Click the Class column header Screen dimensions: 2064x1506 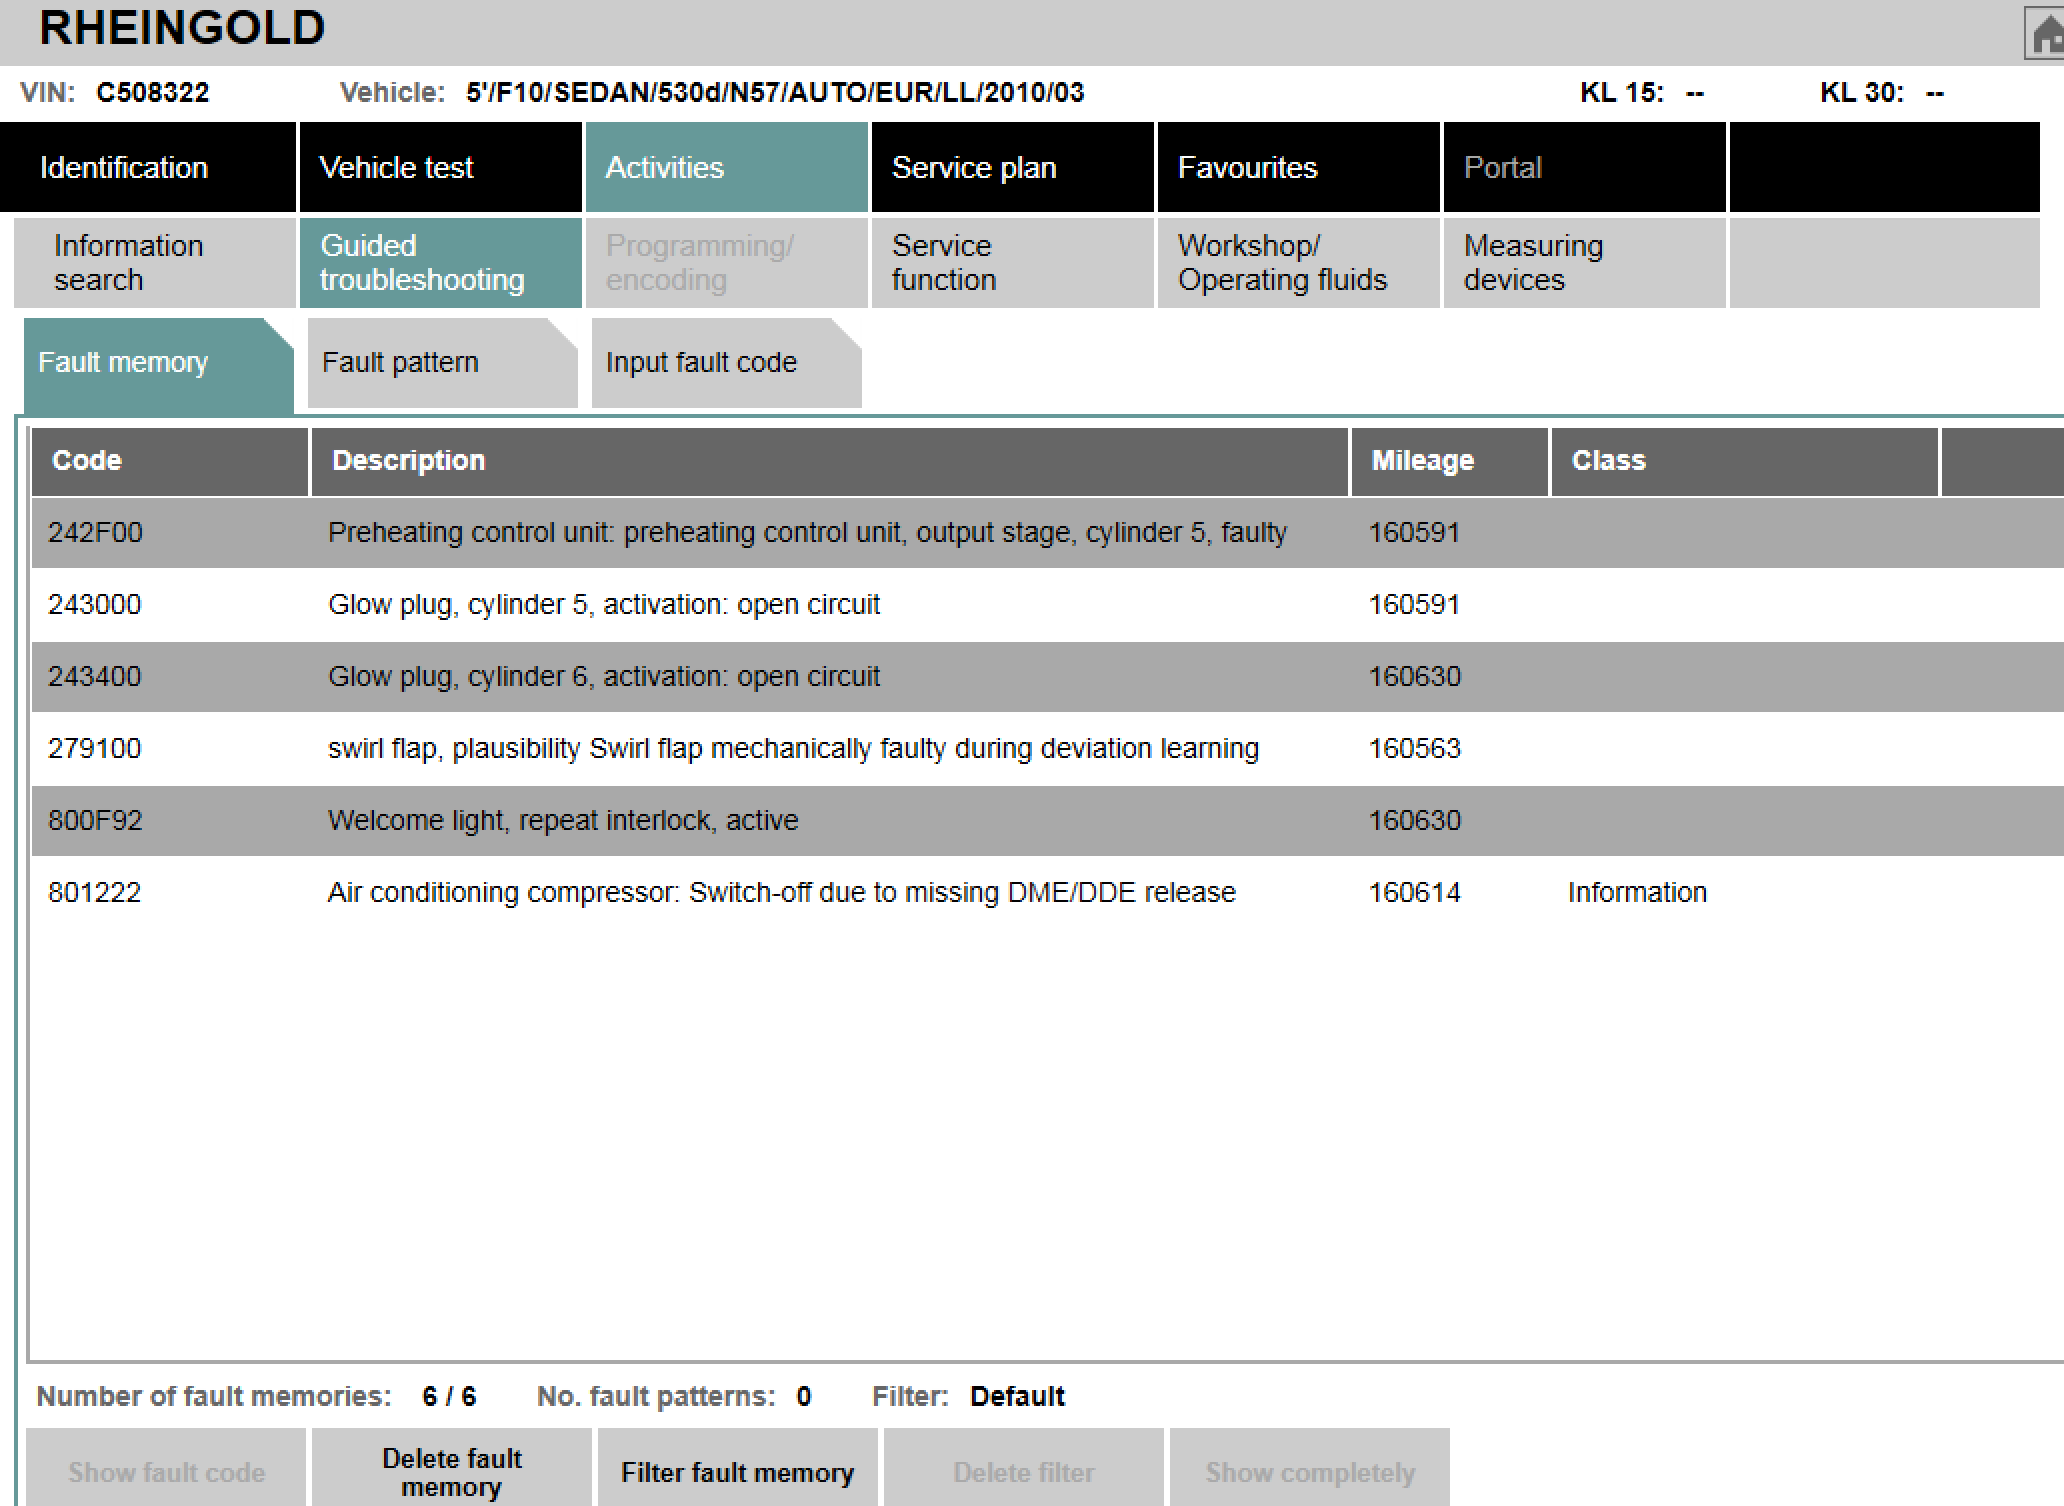coord(1744,461)
